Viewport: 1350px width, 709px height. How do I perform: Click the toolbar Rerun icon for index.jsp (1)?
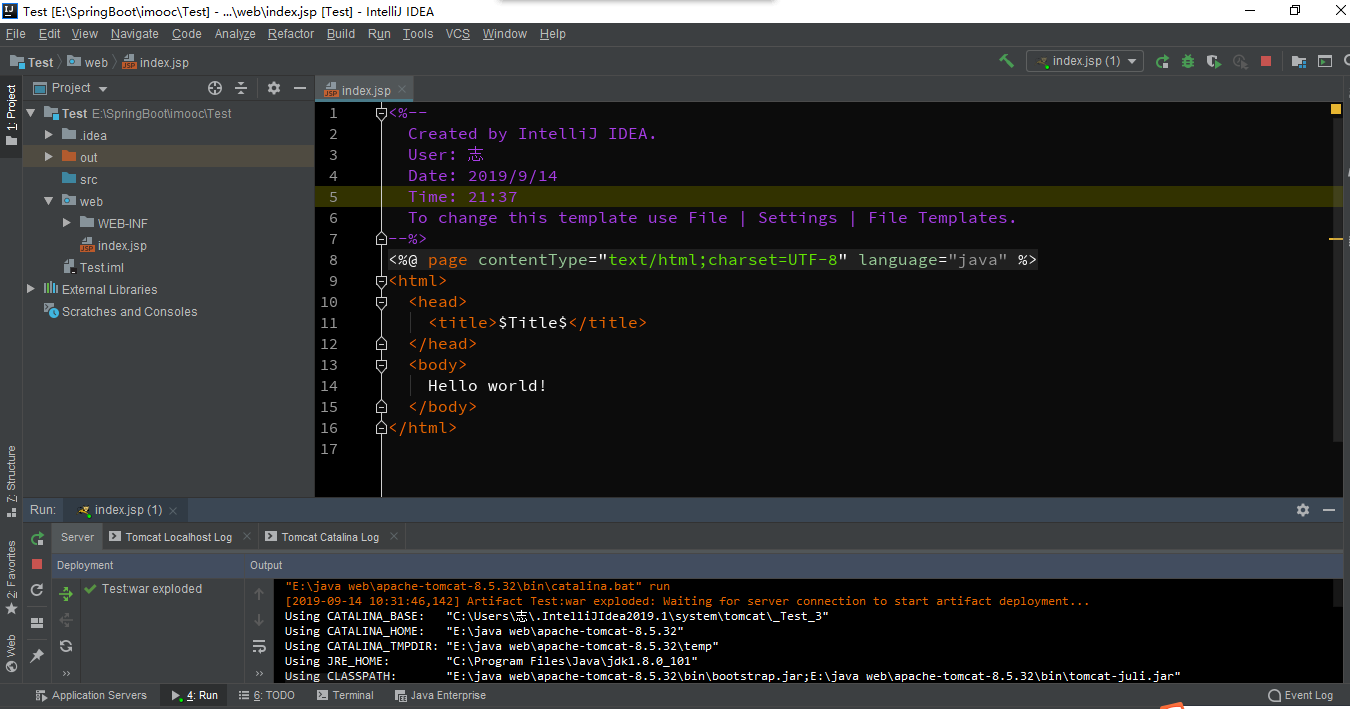pyautogui.click(x=1162, y=61)
